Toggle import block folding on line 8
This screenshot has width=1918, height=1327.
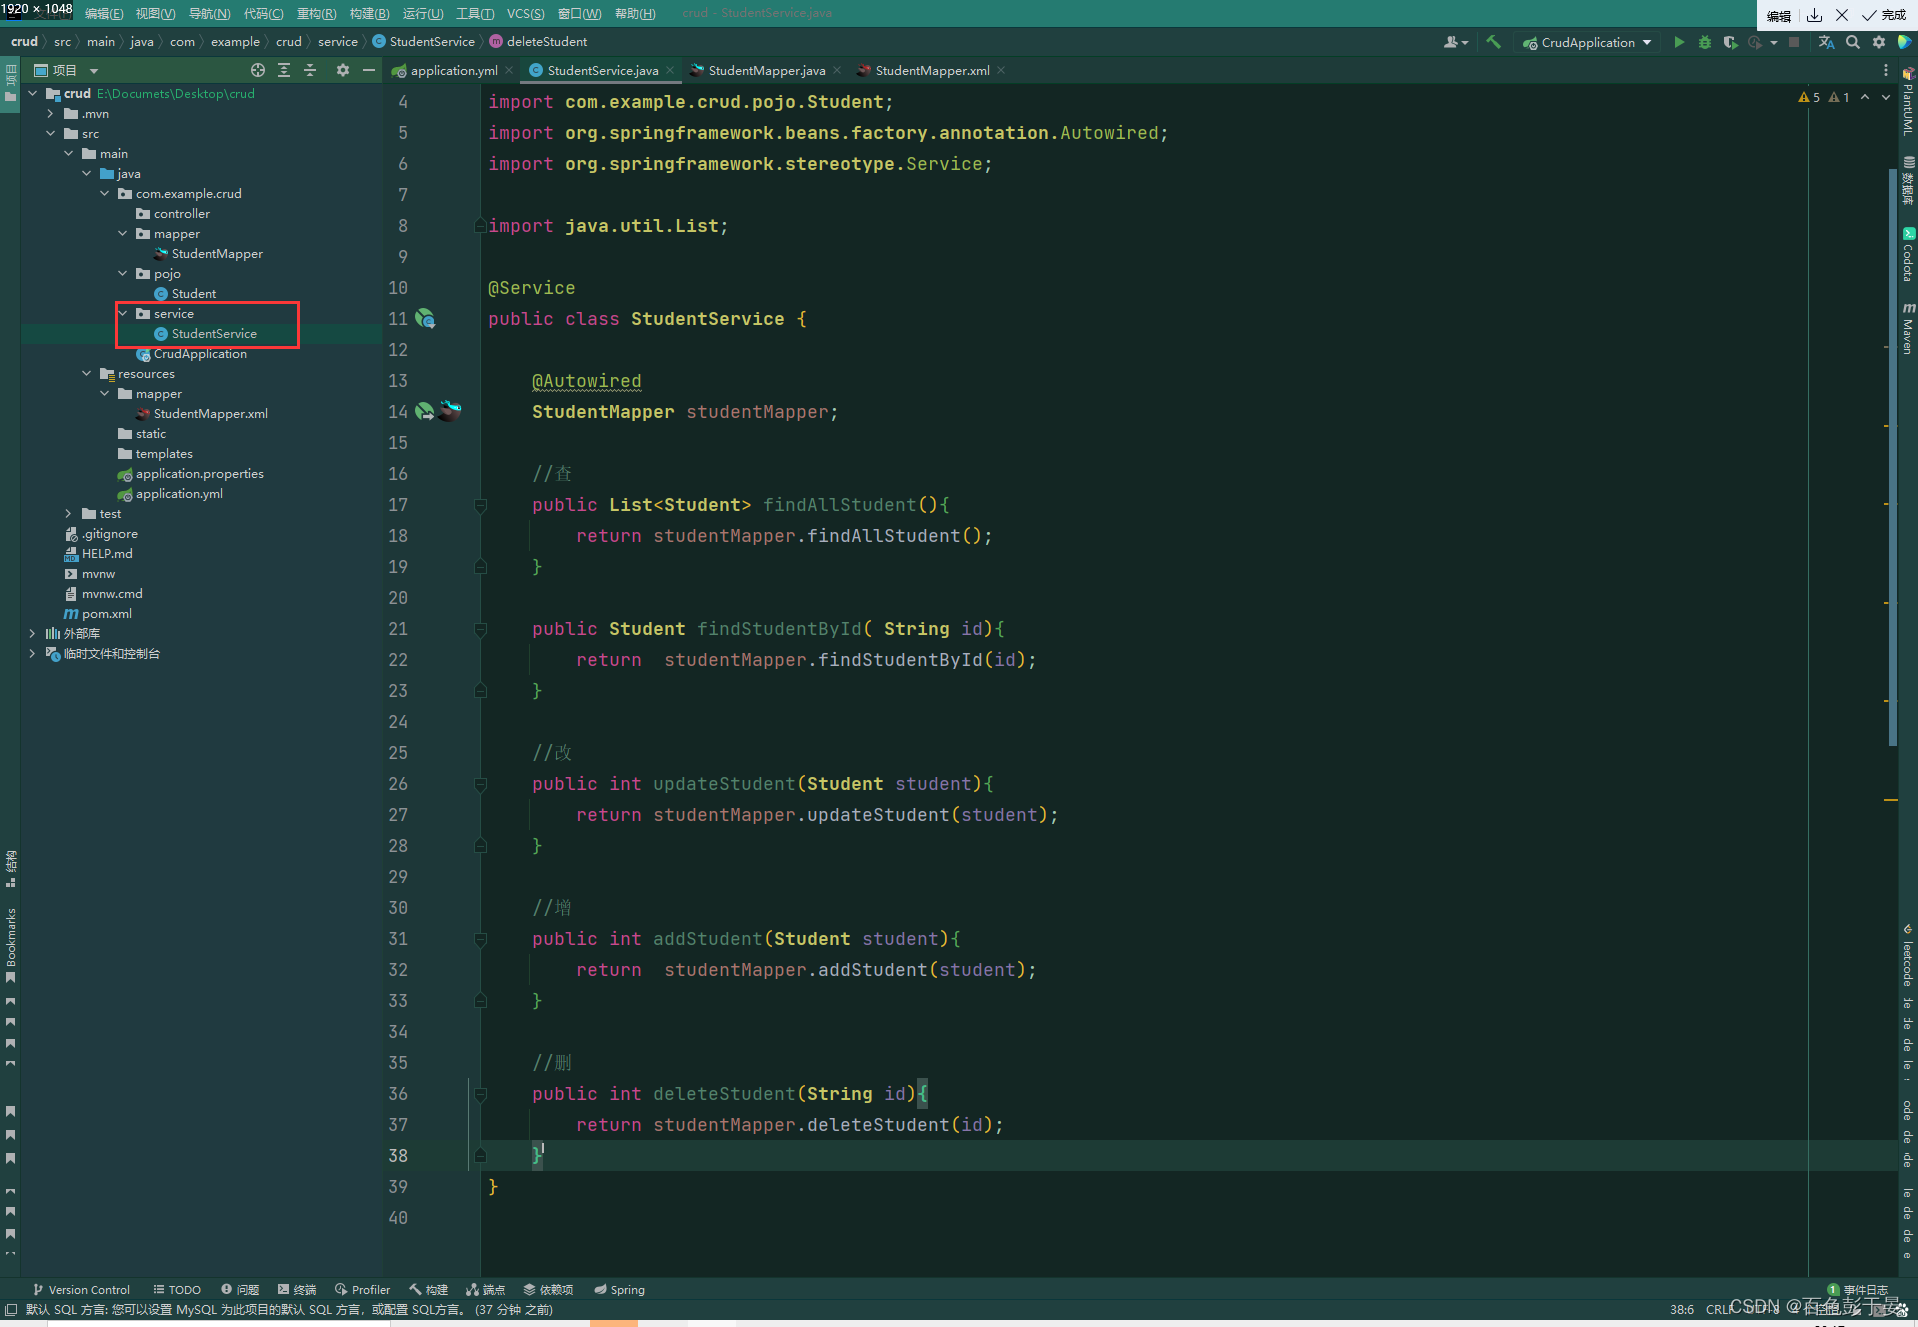point(480,226)
